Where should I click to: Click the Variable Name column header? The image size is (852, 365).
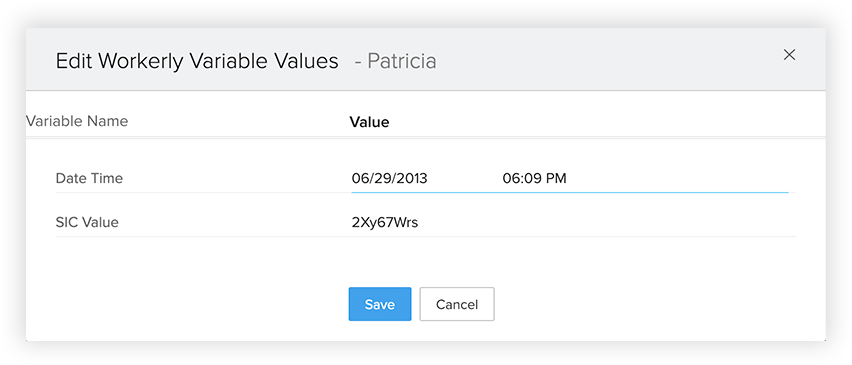77,121
